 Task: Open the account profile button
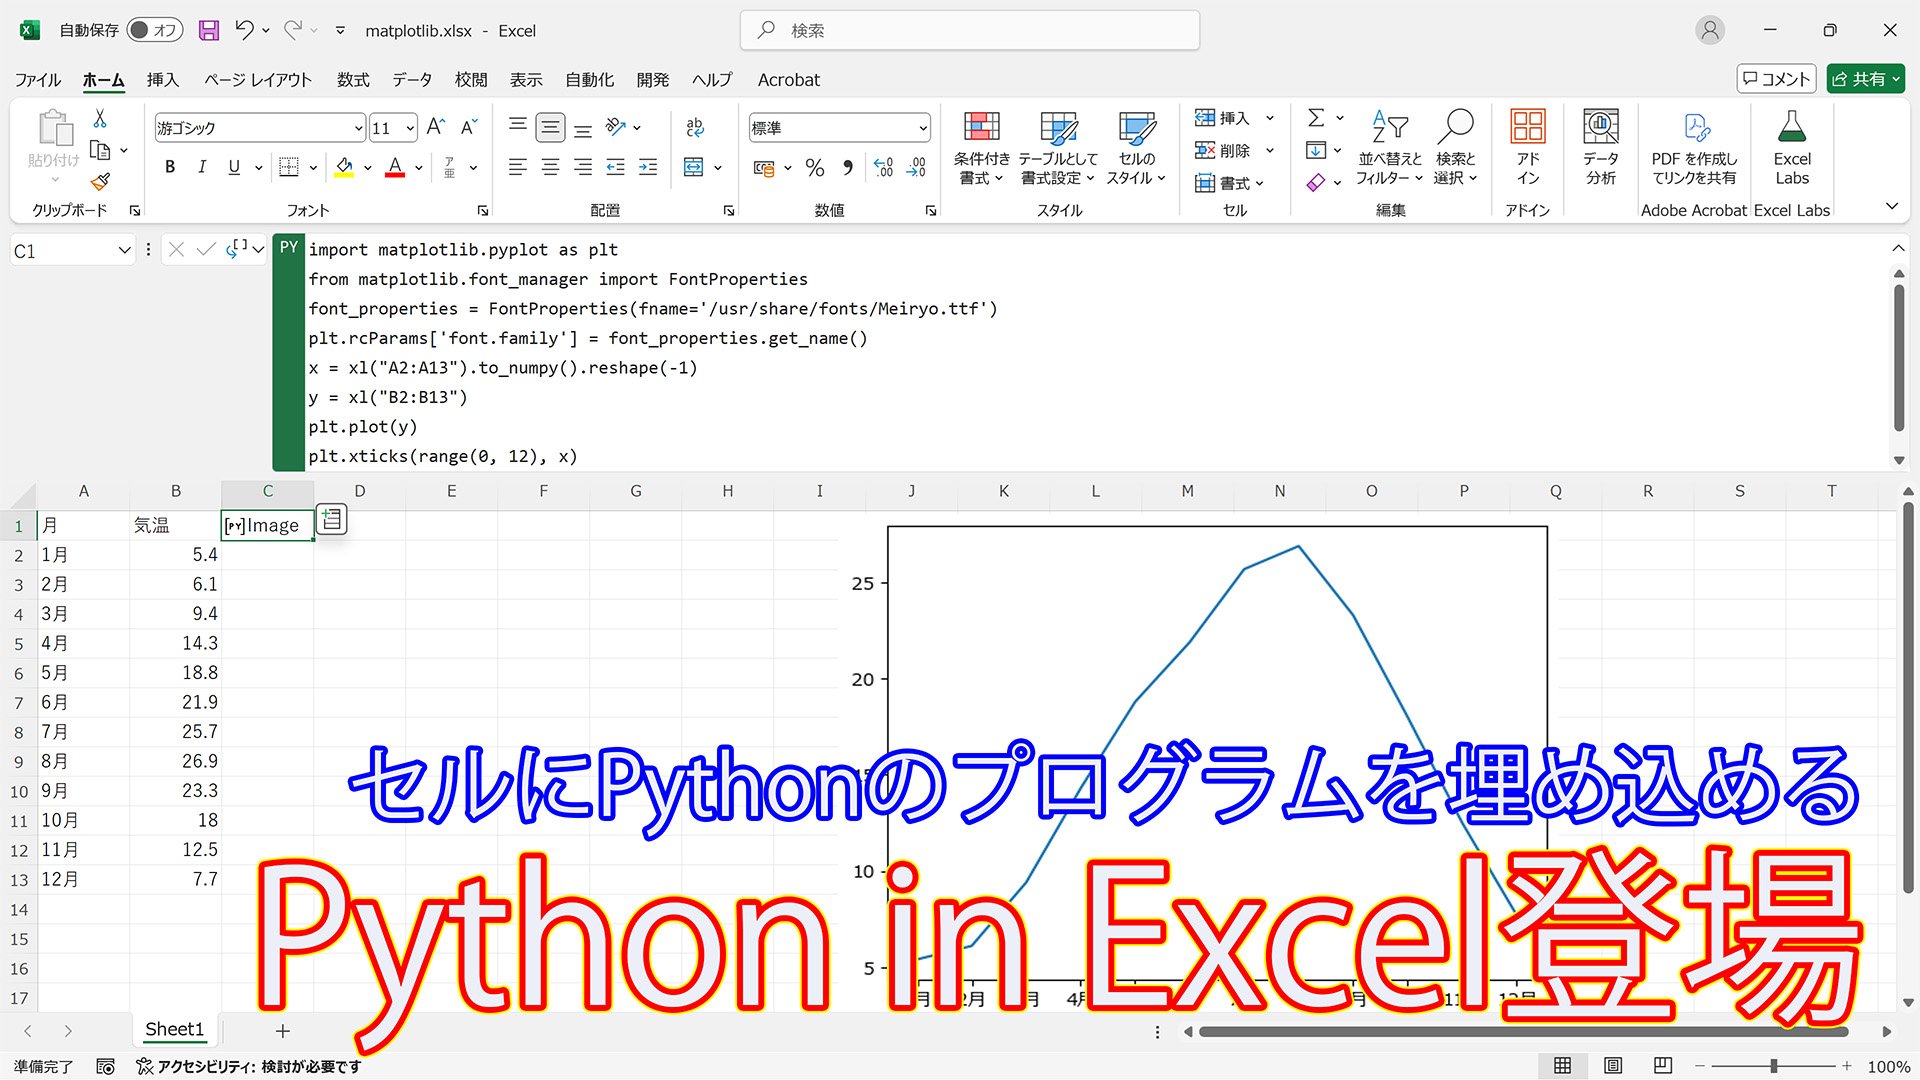click(1710, 30)
